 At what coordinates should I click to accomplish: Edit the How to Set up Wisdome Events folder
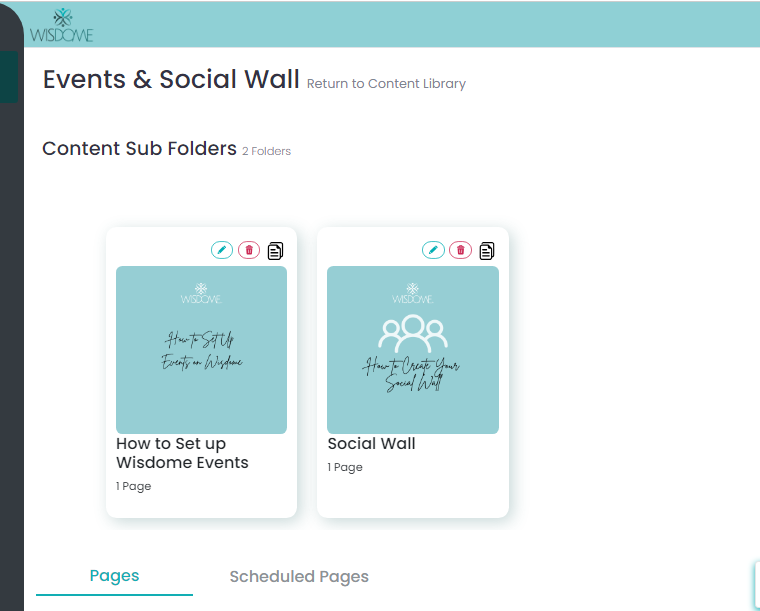point(222,250)
